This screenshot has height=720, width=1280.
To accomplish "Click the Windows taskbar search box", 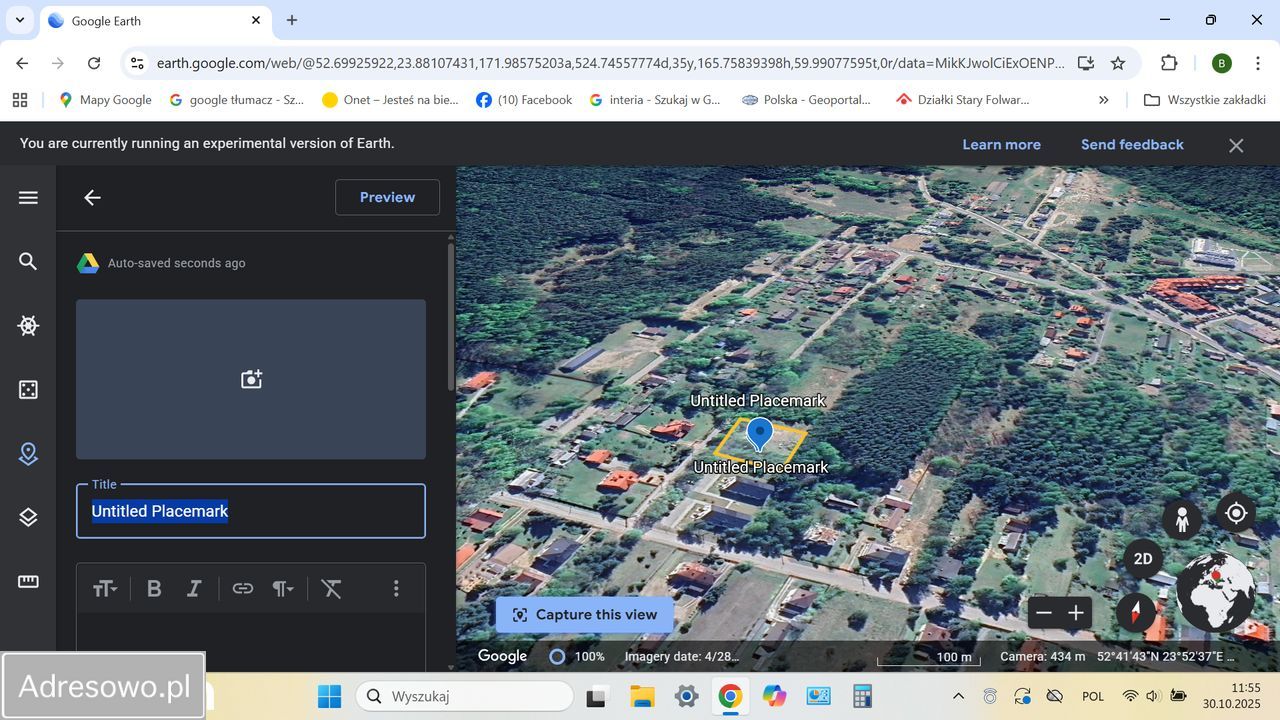I will (x=464, y=696).
